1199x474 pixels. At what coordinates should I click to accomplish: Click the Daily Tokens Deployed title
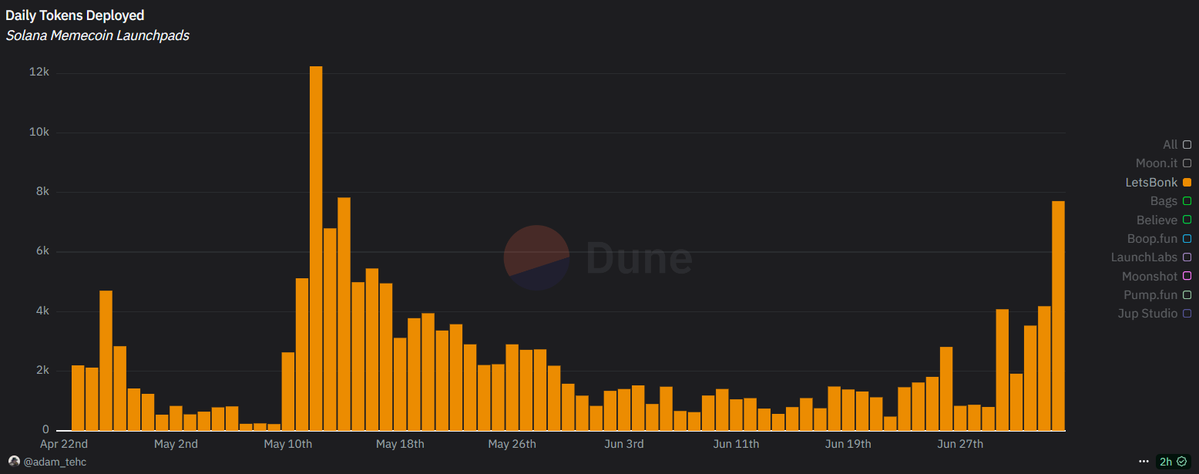point(75,15)
